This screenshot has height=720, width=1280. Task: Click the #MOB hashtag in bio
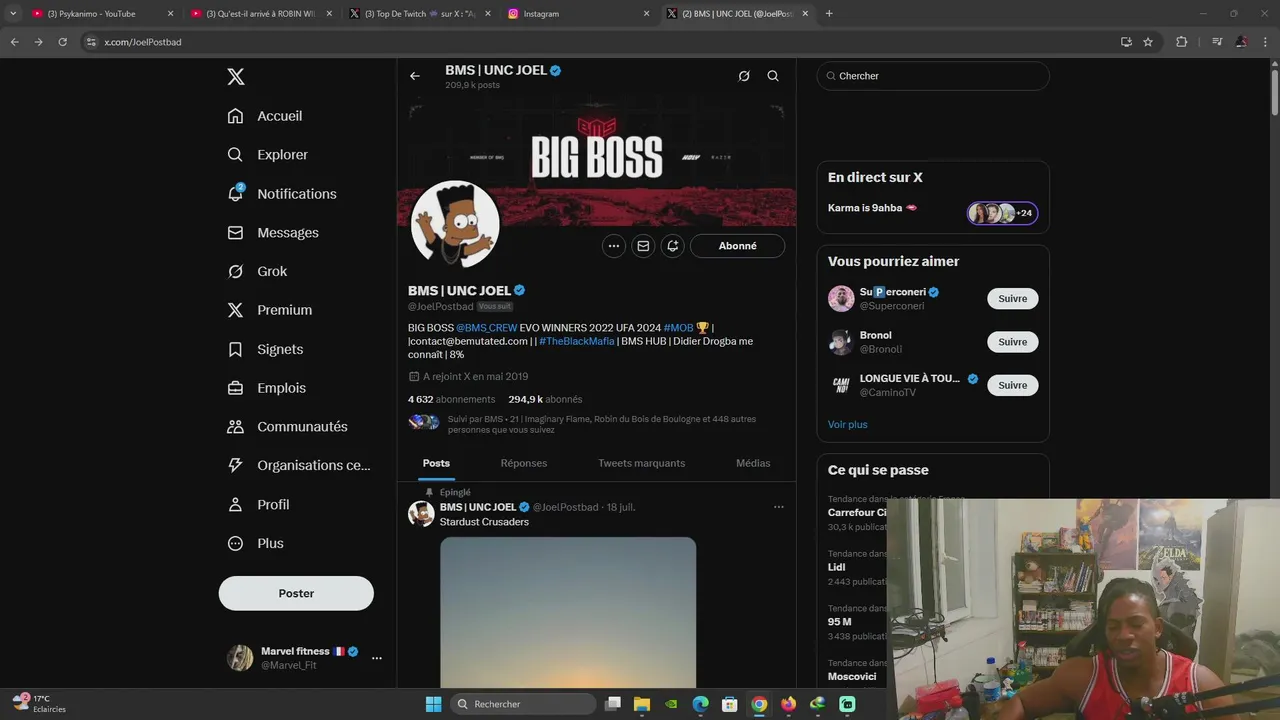click(678, 328)
